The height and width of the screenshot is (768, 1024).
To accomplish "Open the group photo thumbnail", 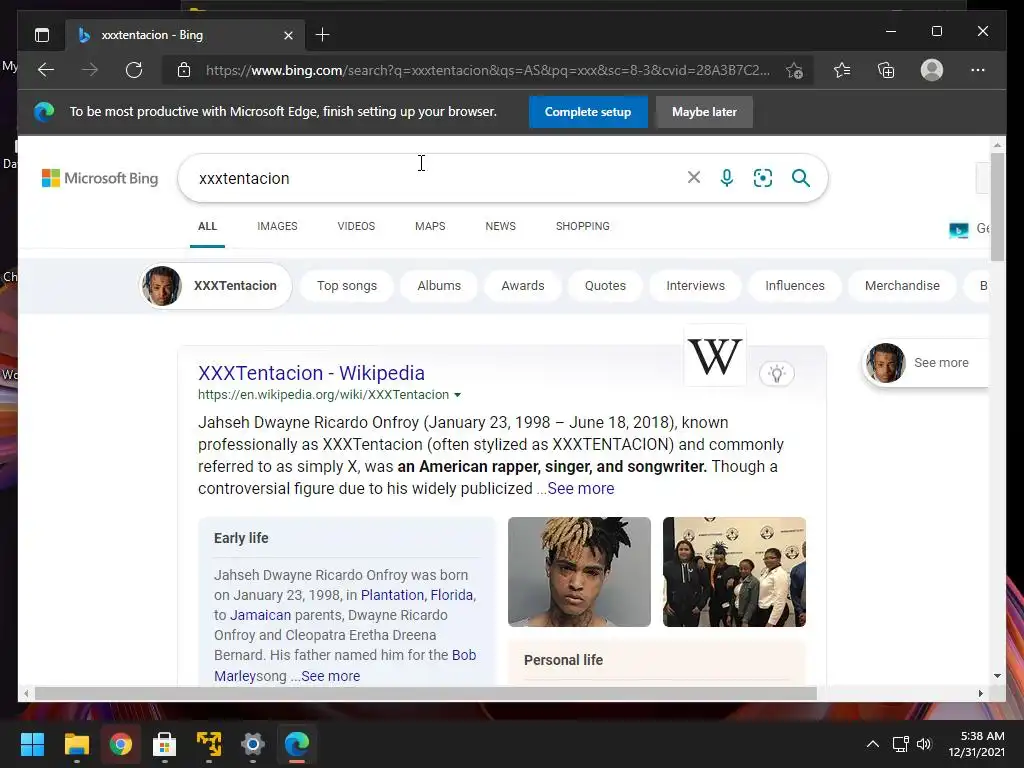I will click(734, 572).
